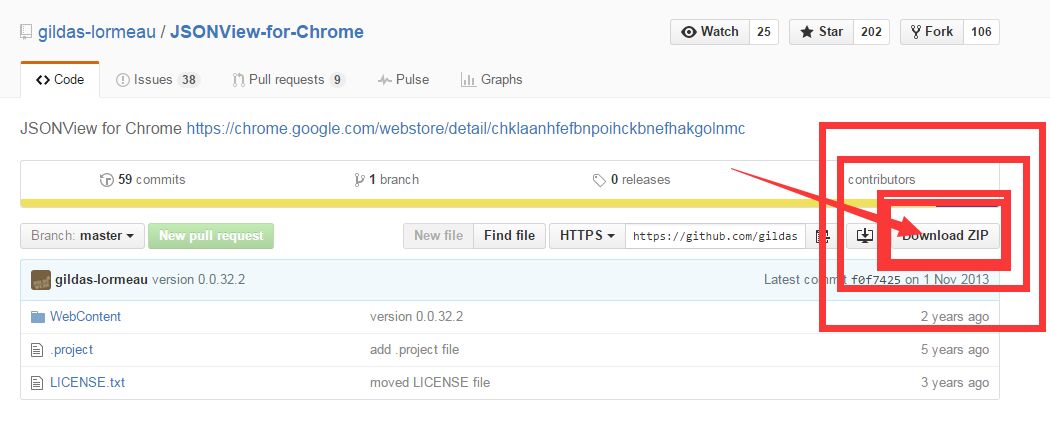Click the copy-to-clipboard icon beside clone URL

point(822,236)
